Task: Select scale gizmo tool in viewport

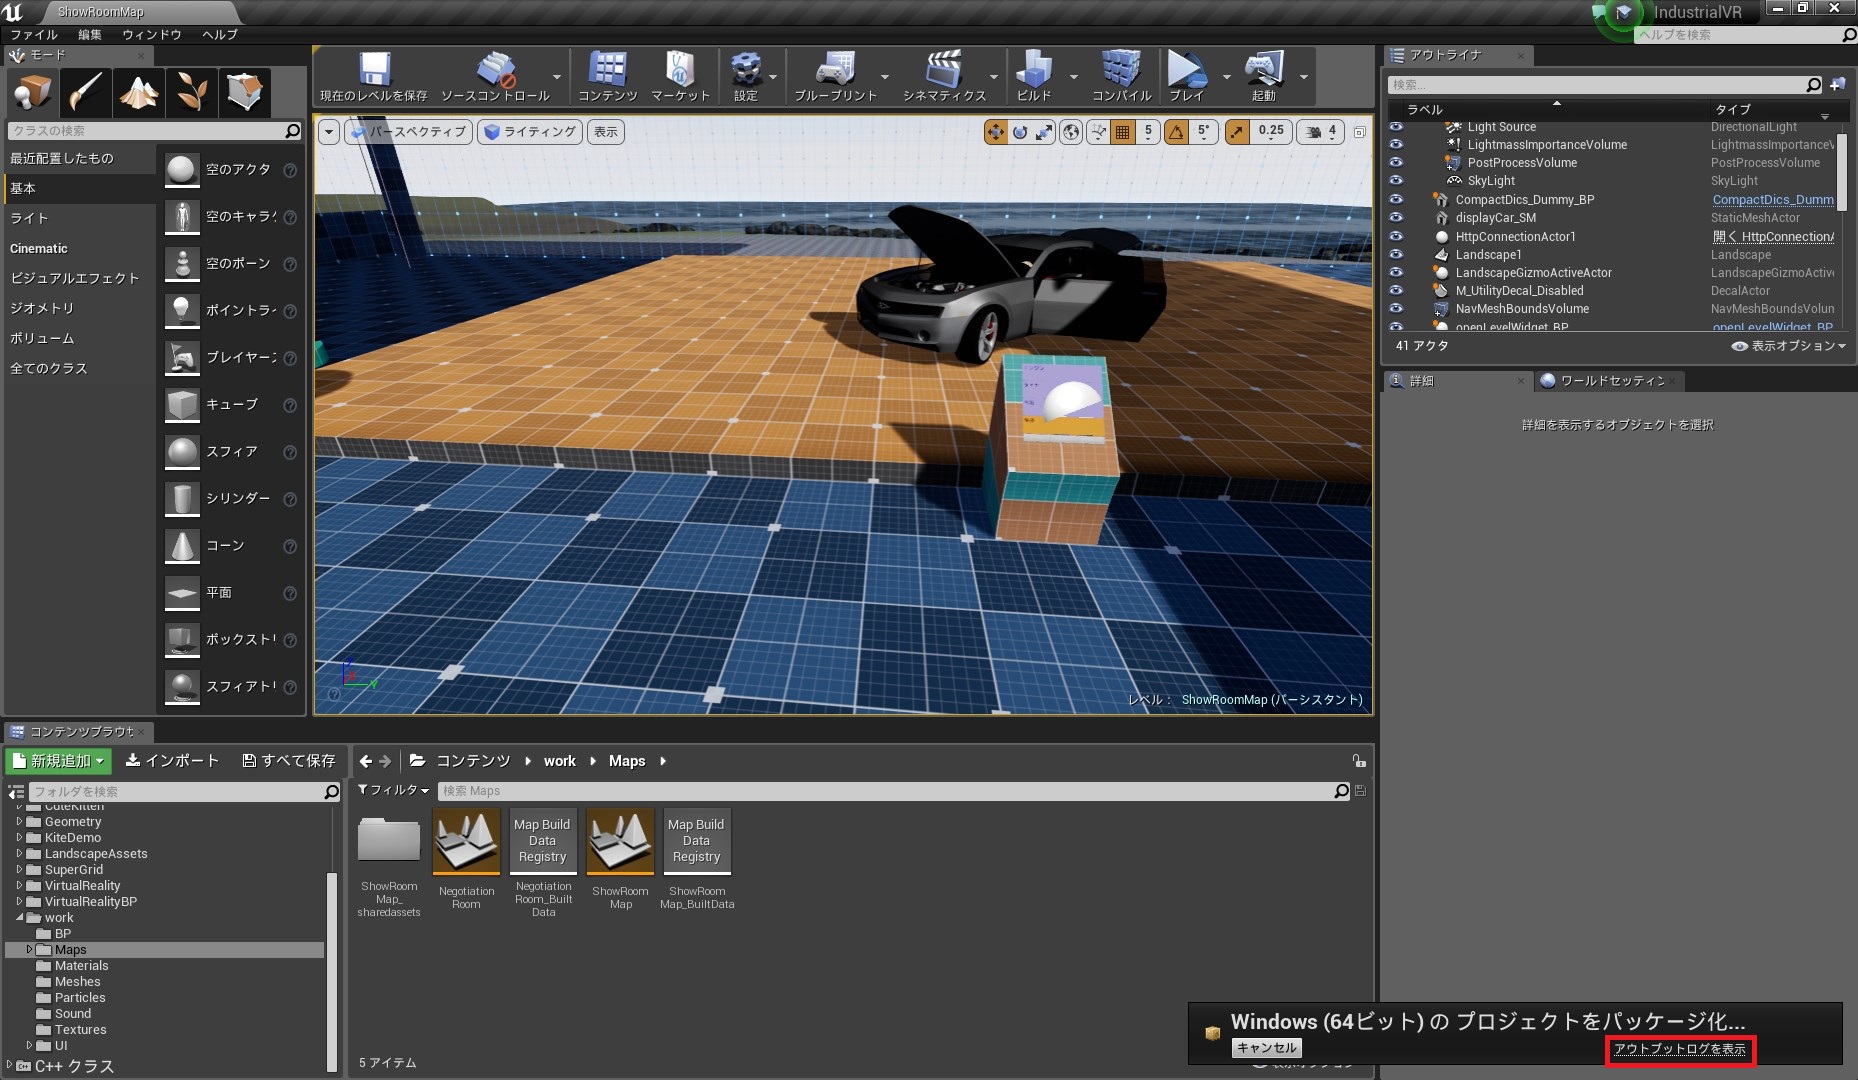Action: [1044, 132]
